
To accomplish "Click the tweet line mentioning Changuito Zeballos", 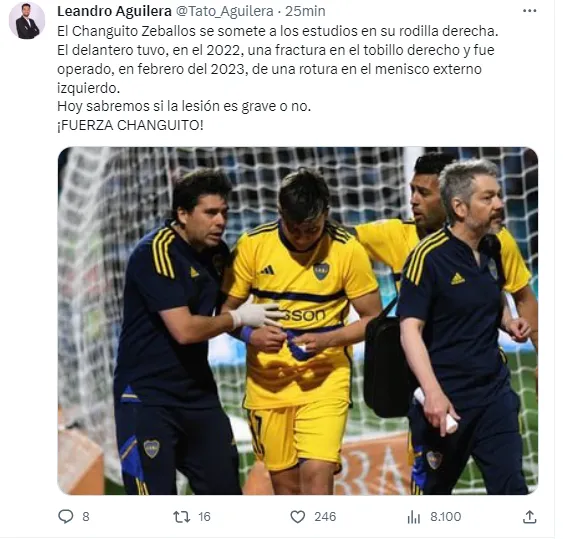I will click(x=278, y=31).
